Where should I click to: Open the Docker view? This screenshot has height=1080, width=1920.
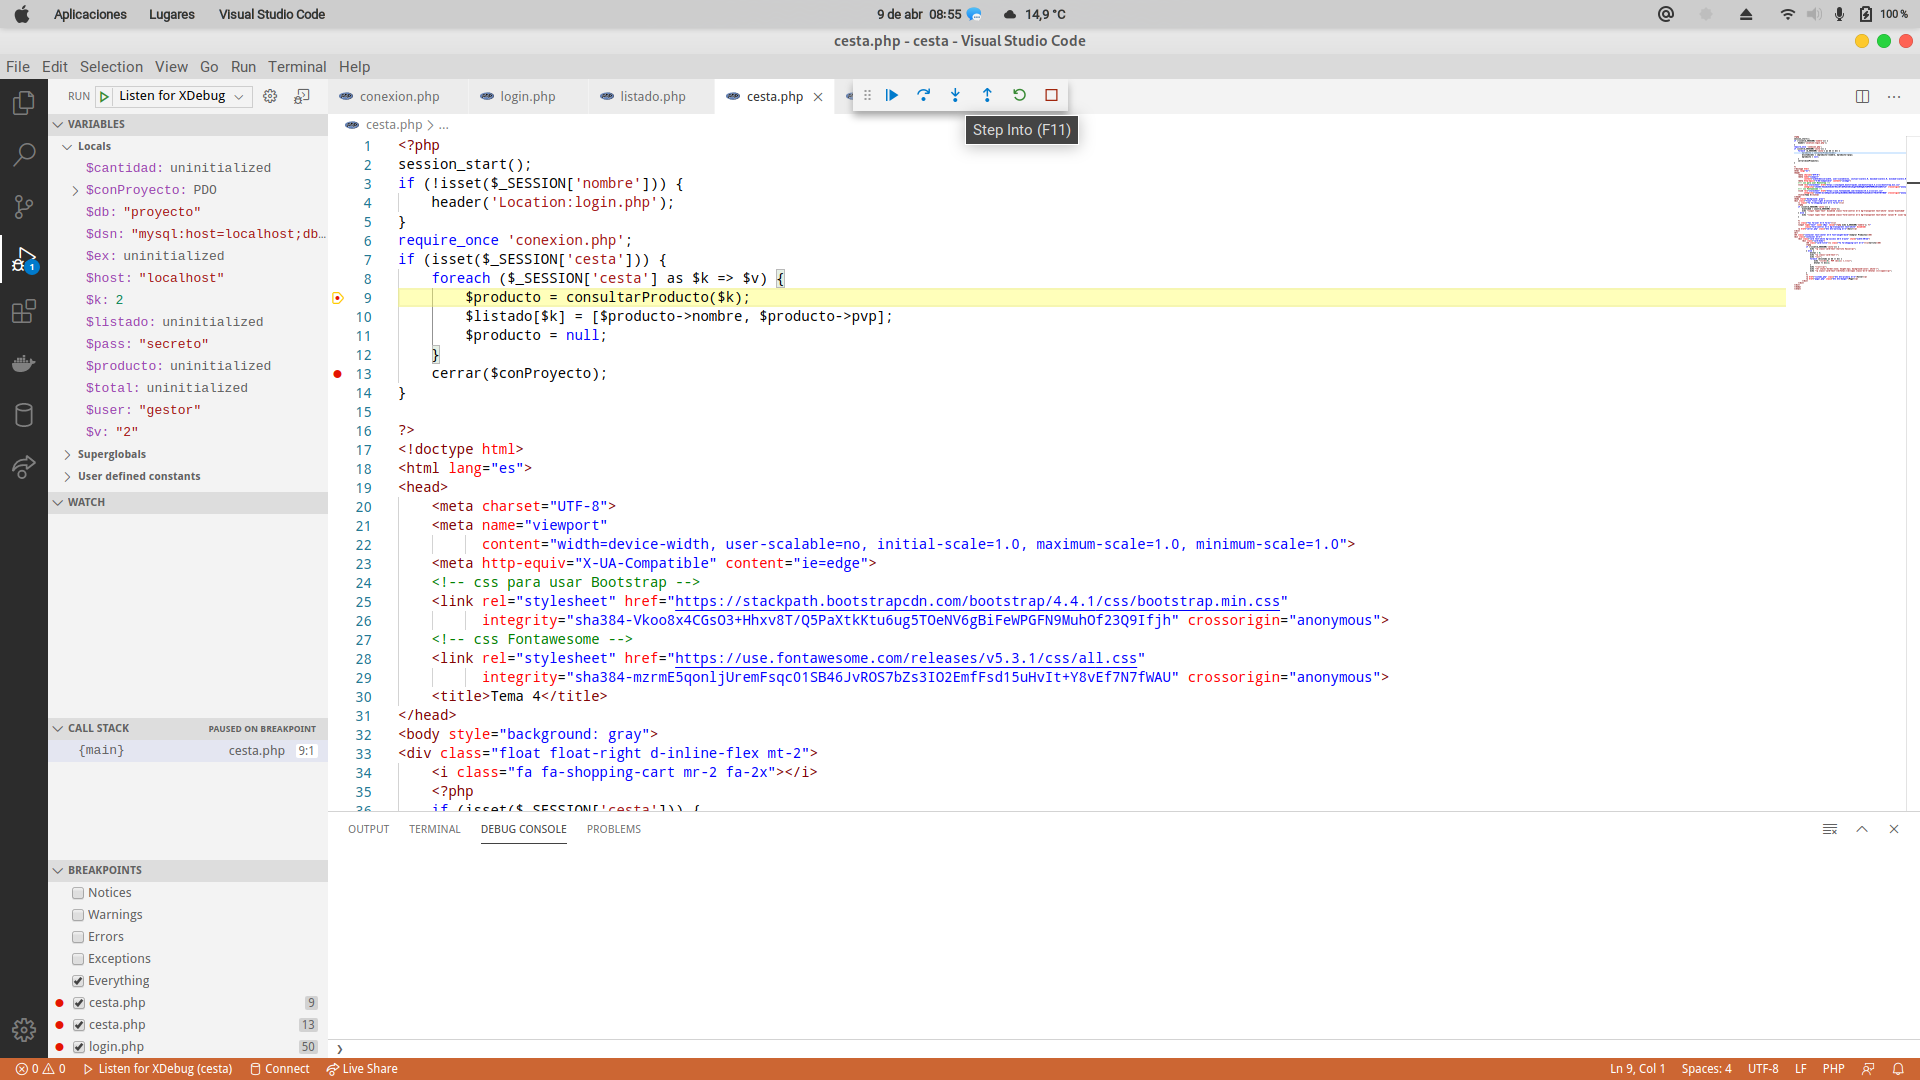pos(24,363)
